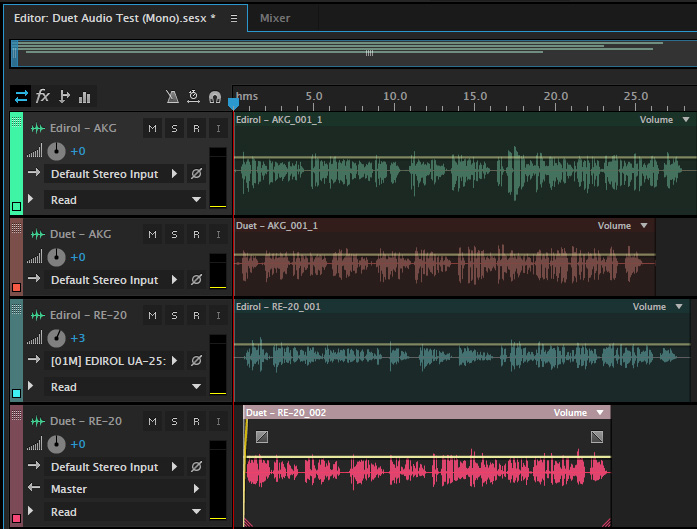Open the Editor panel menu icon
Screen dimensions: 697x529
234,19
